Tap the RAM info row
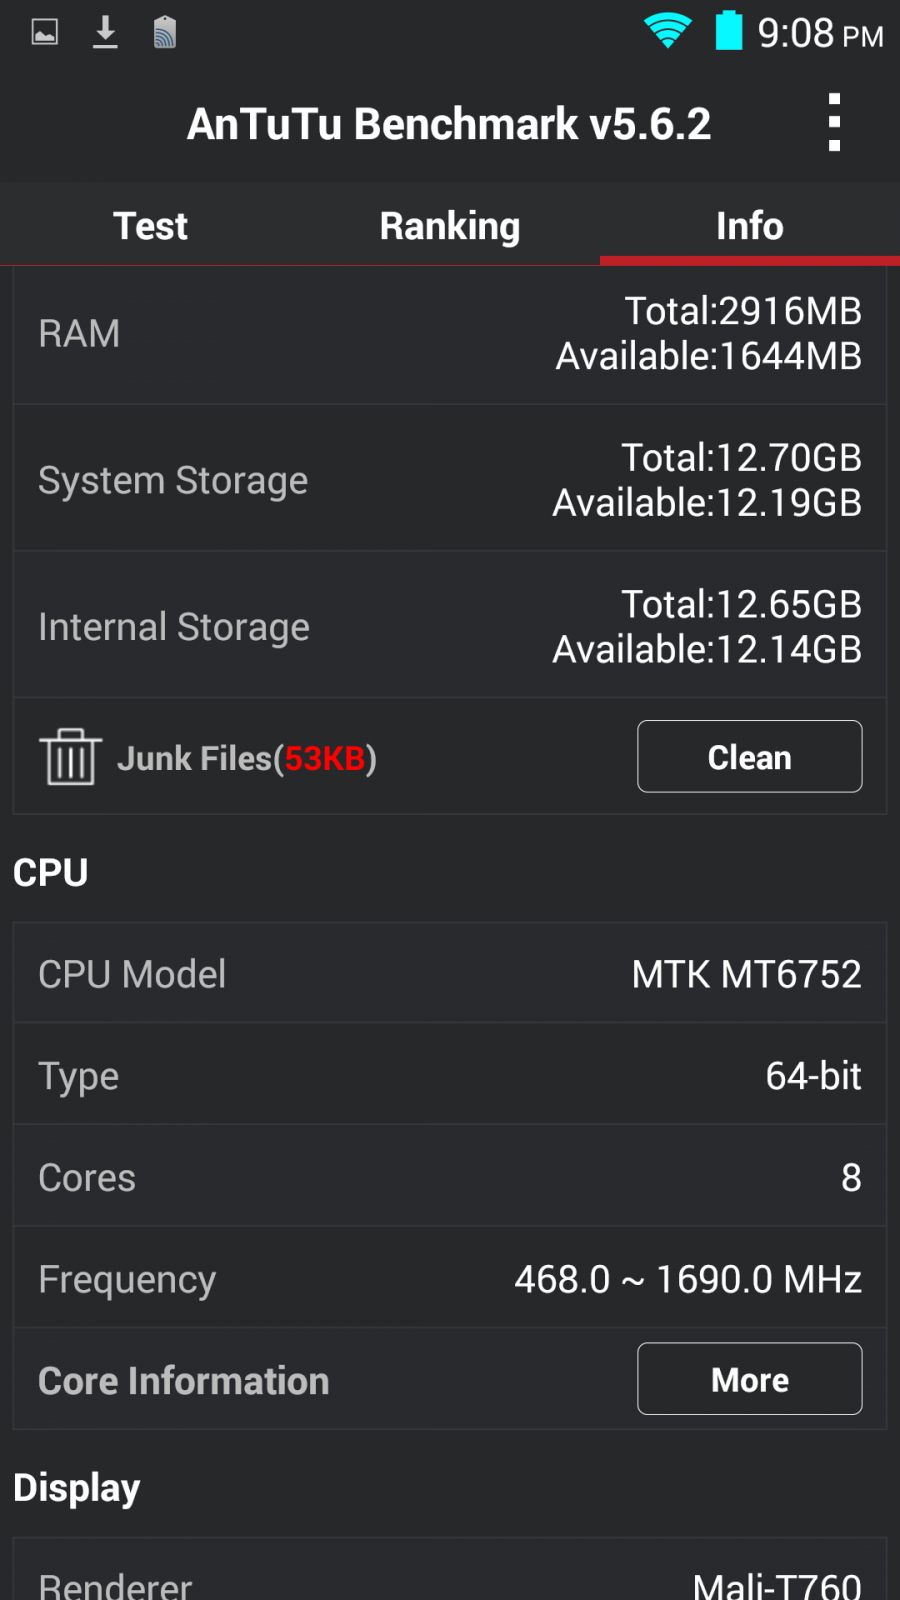 (x=450, y=334)
